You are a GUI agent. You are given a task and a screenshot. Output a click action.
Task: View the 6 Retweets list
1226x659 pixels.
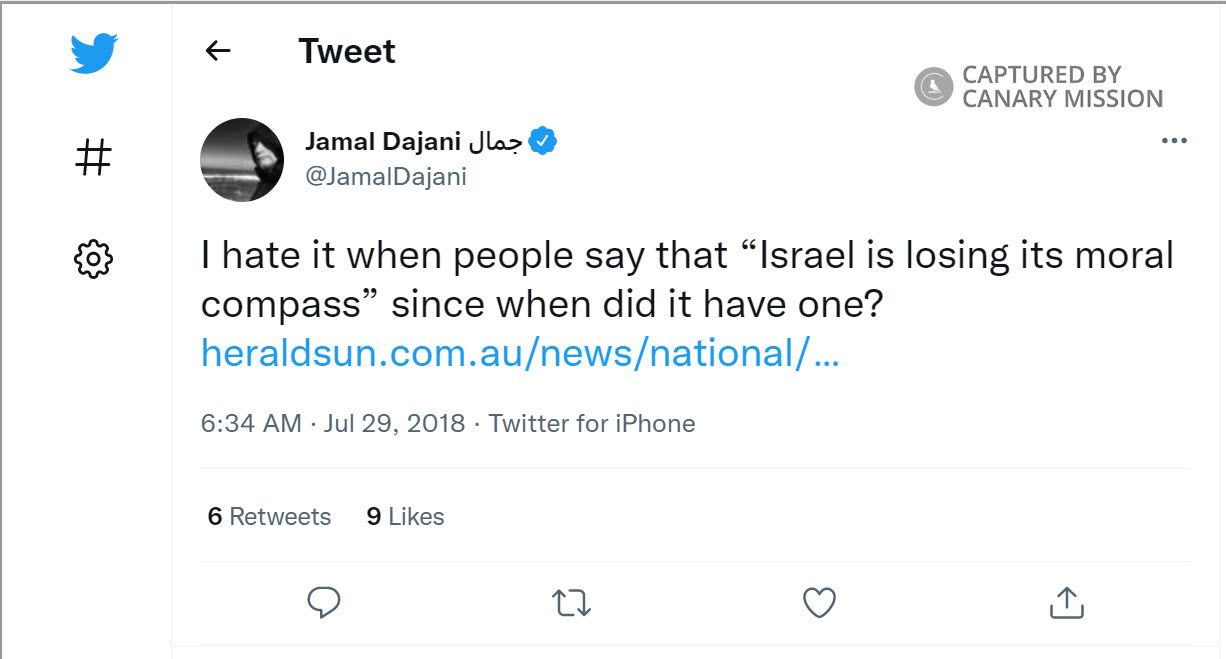269,516
